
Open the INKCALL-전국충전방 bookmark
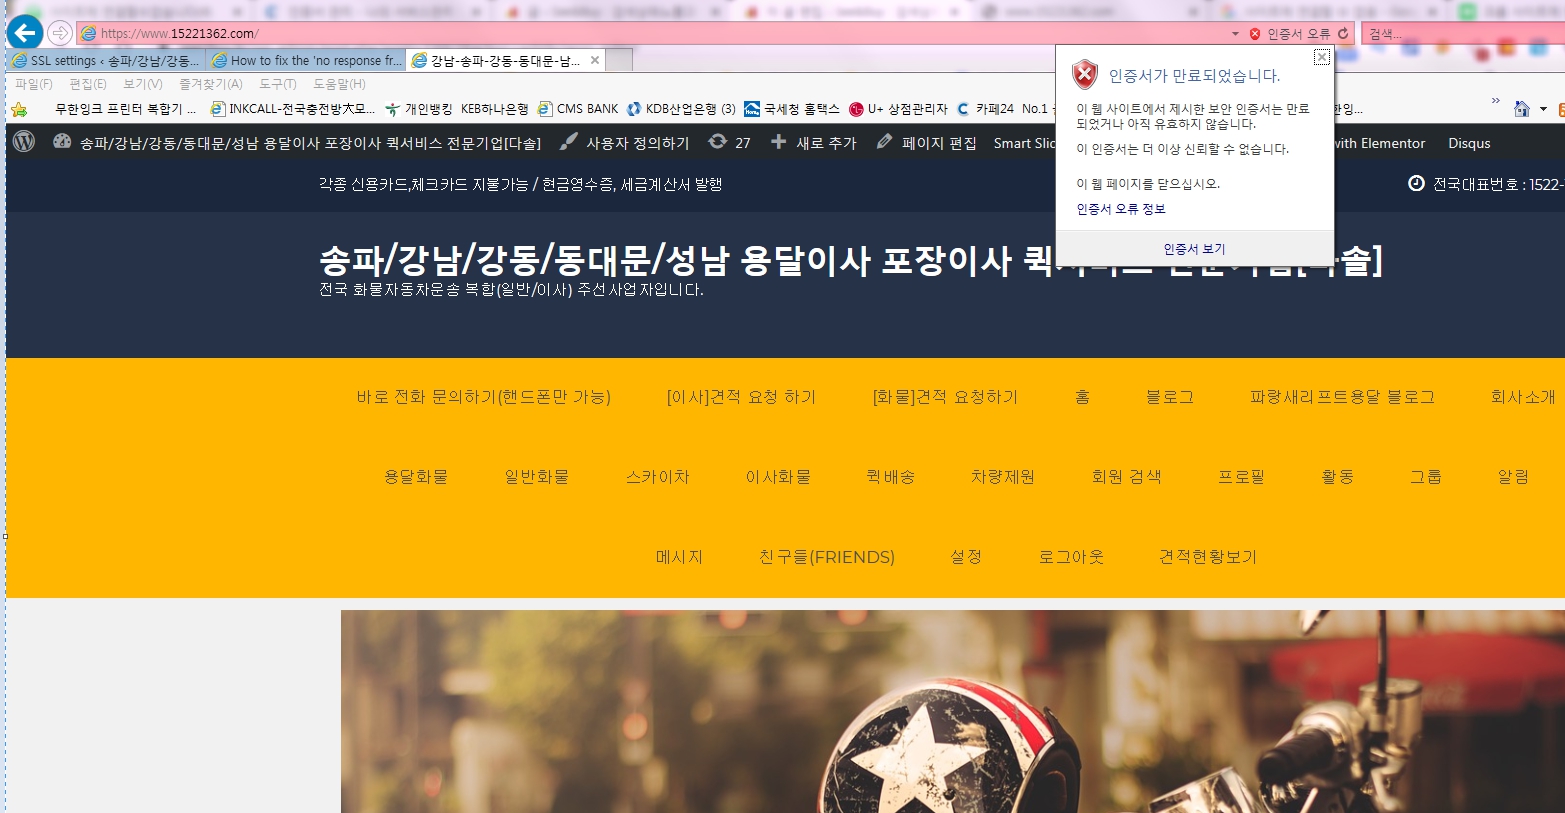[293, 109]
